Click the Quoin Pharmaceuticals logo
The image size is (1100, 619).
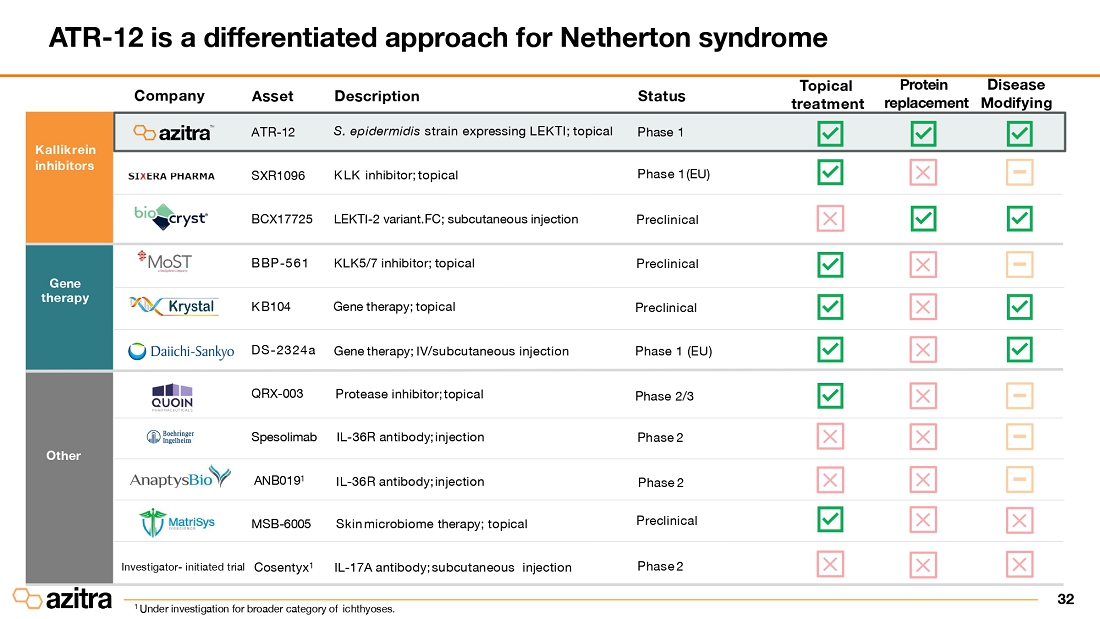172,397
